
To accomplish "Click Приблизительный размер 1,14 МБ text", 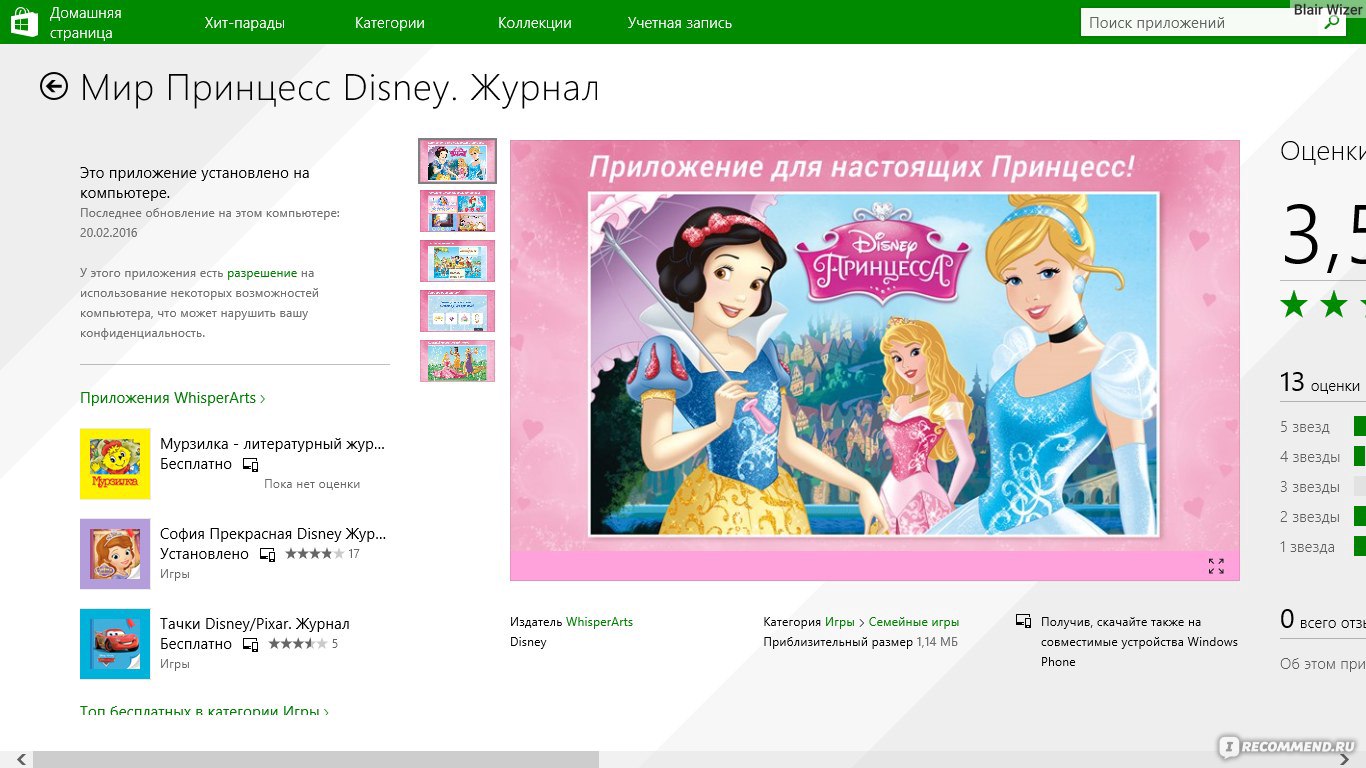I will click(860, 642).
